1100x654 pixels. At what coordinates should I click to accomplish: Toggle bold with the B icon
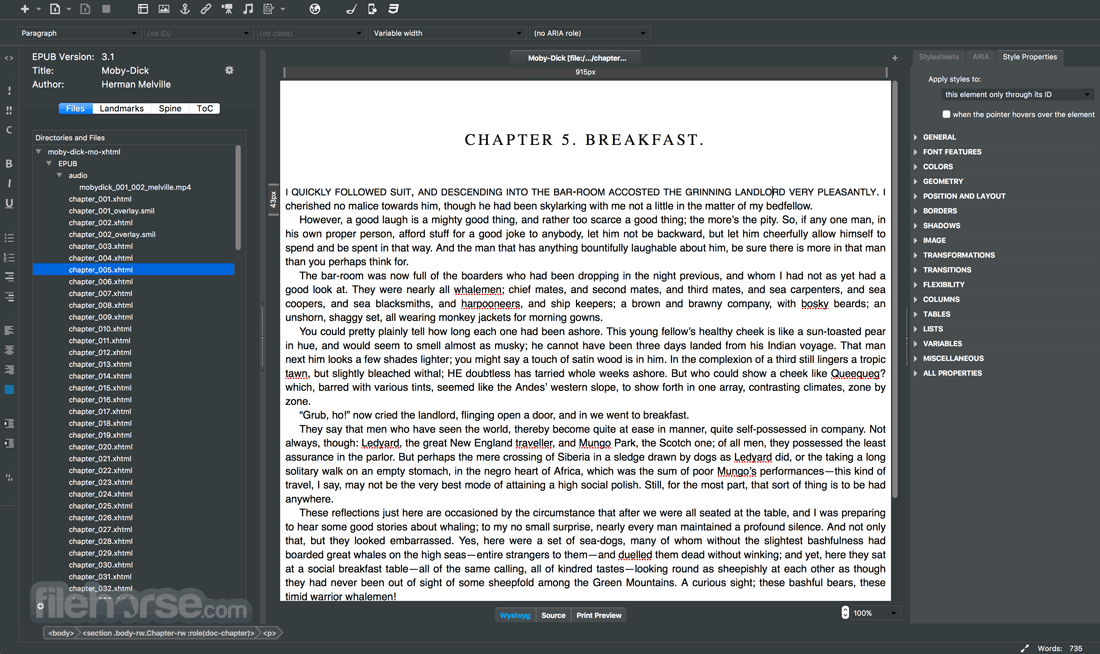pos(9,164)
